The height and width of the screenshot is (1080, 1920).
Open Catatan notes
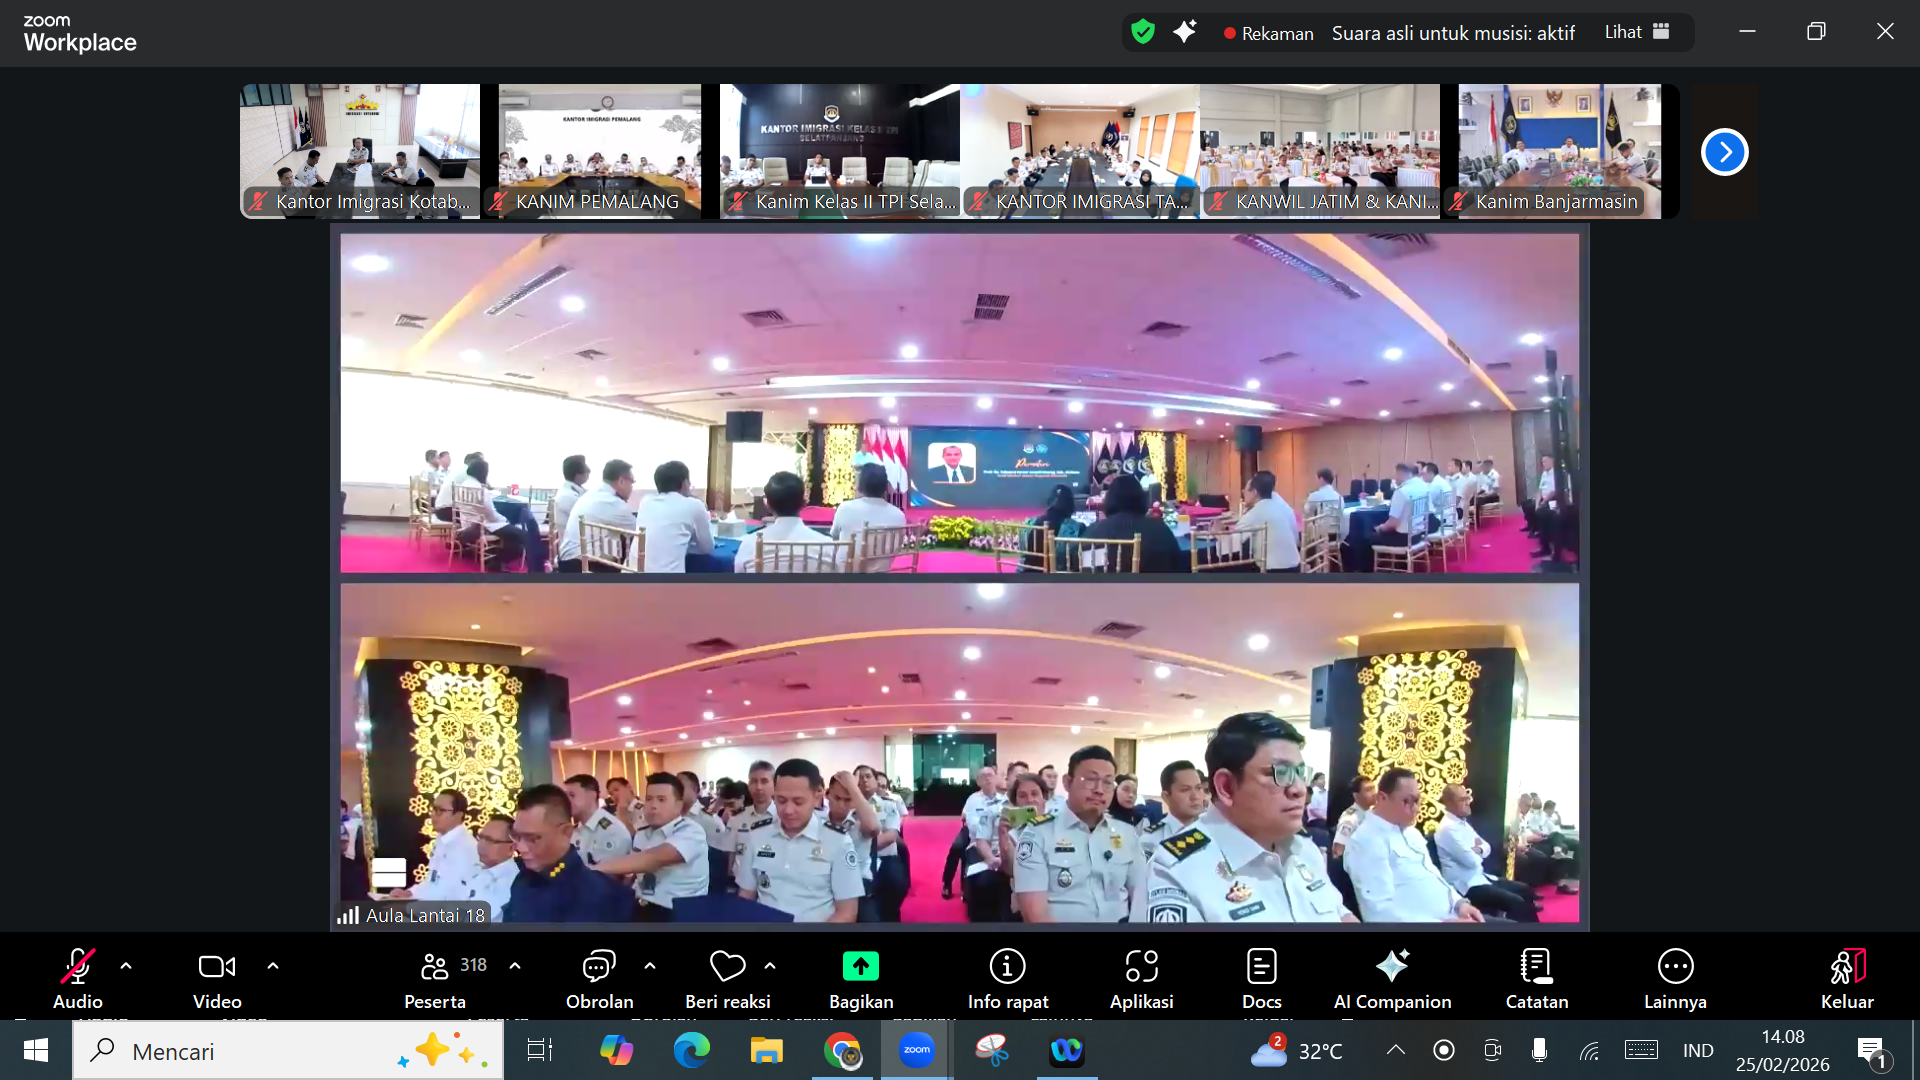pyautogui.click(x=1537, y=978)
